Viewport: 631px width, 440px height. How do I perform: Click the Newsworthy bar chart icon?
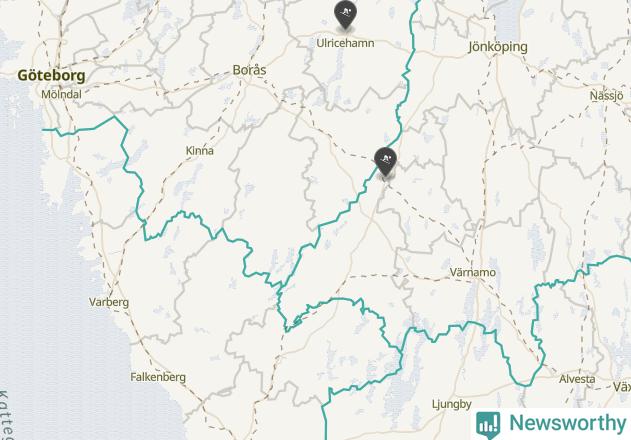[x=488, y=424]
